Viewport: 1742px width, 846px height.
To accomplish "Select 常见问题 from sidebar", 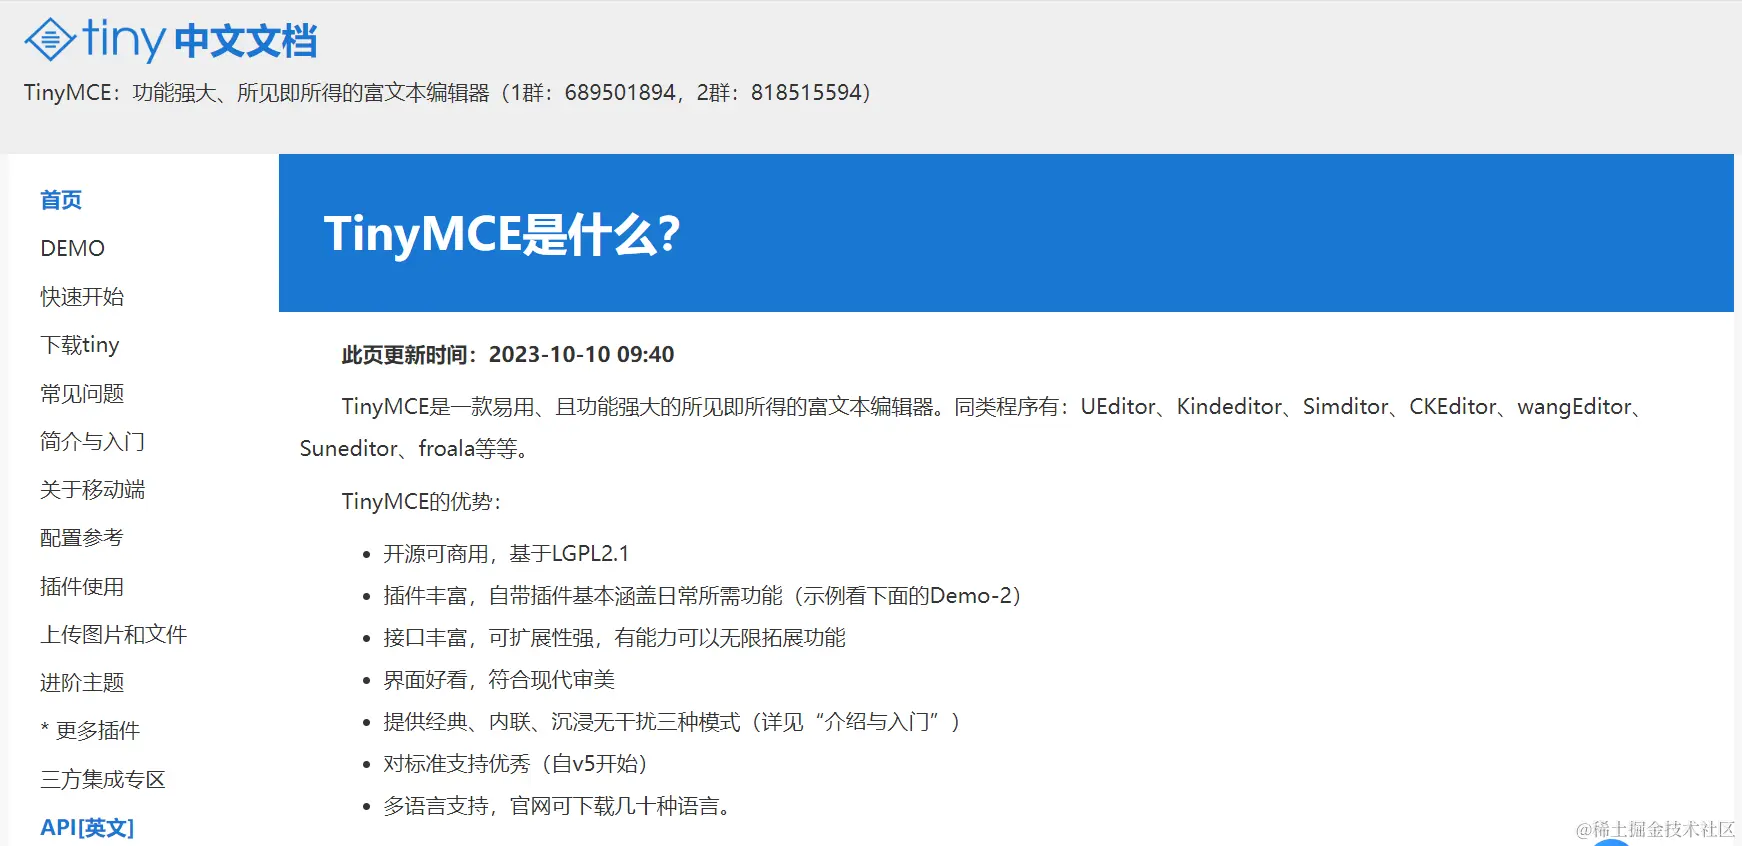I will [82, 394].
